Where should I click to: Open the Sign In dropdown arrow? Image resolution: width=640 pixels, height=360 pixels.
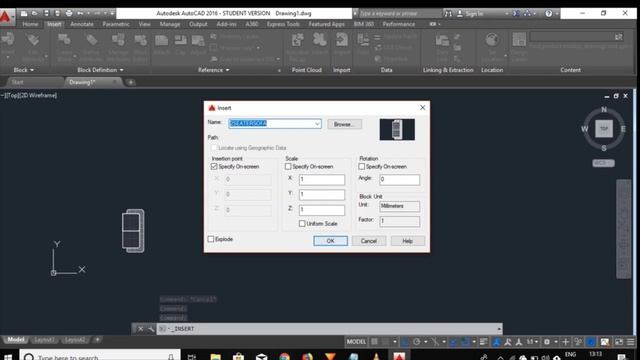(x=507, y=13)
